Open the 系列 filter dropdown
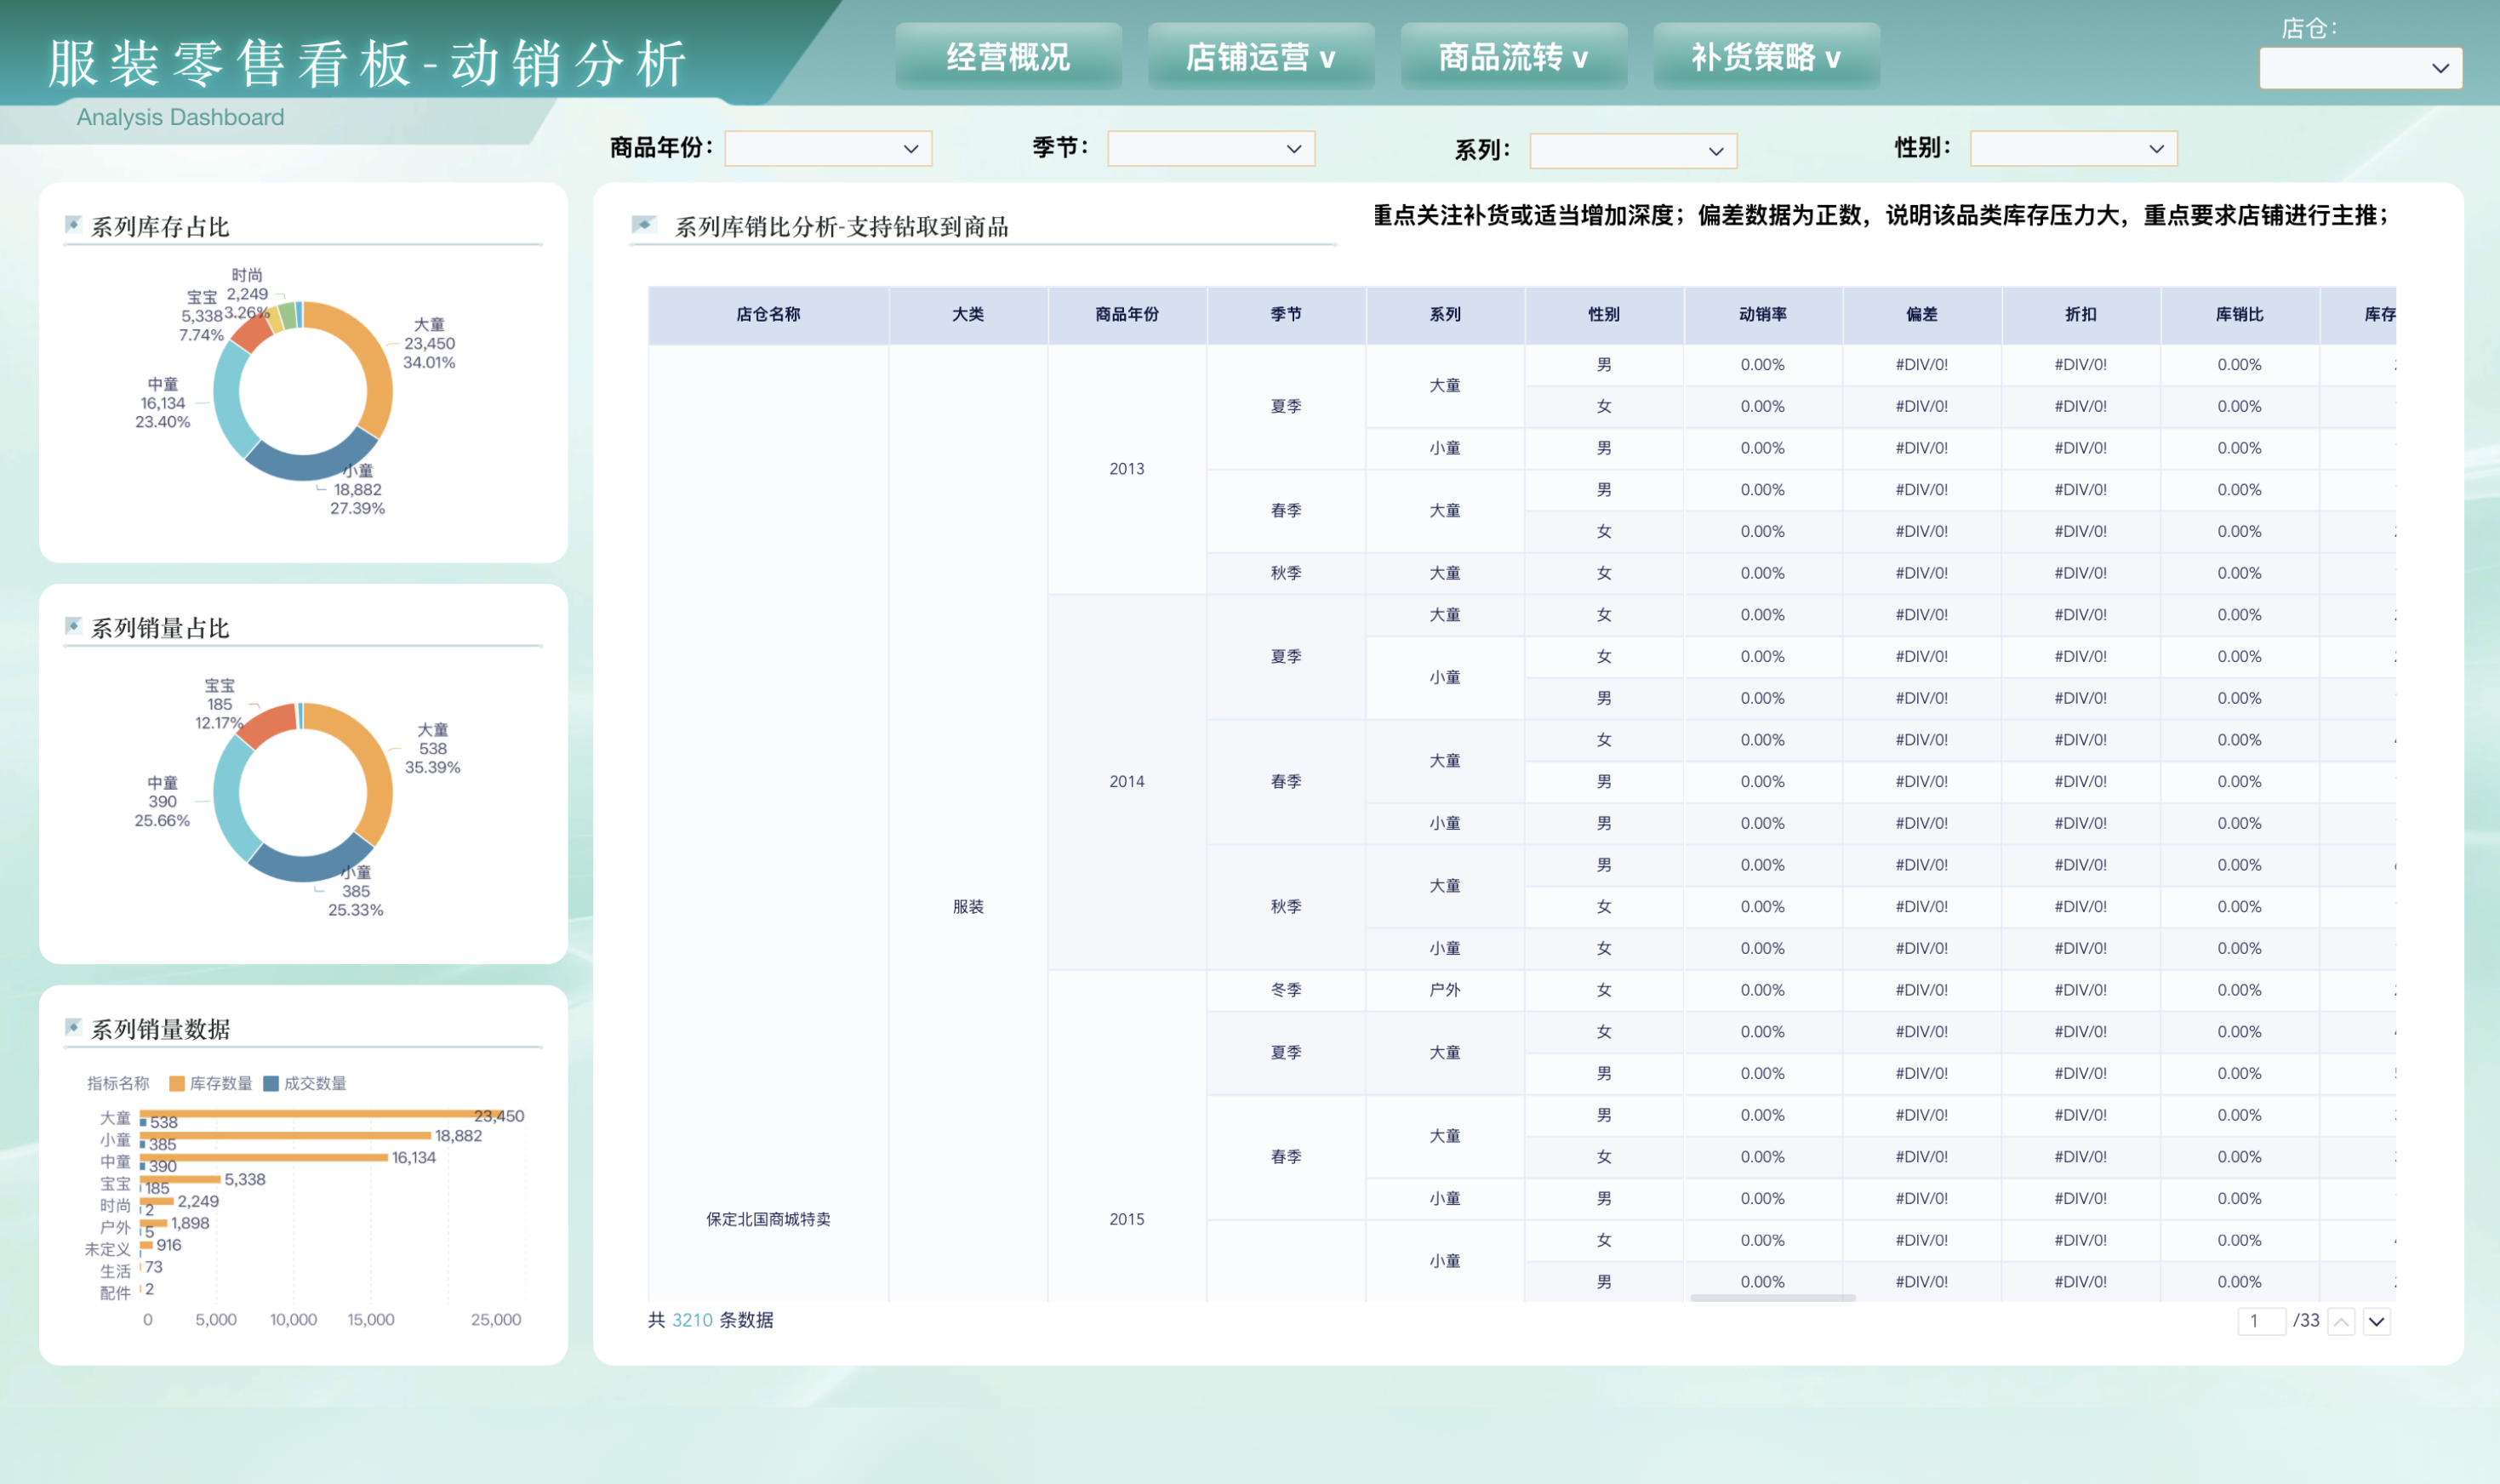Image resolution: width=2500 pixels, height=1484 pixels. pyautogui.click(x=1634, y=150)
